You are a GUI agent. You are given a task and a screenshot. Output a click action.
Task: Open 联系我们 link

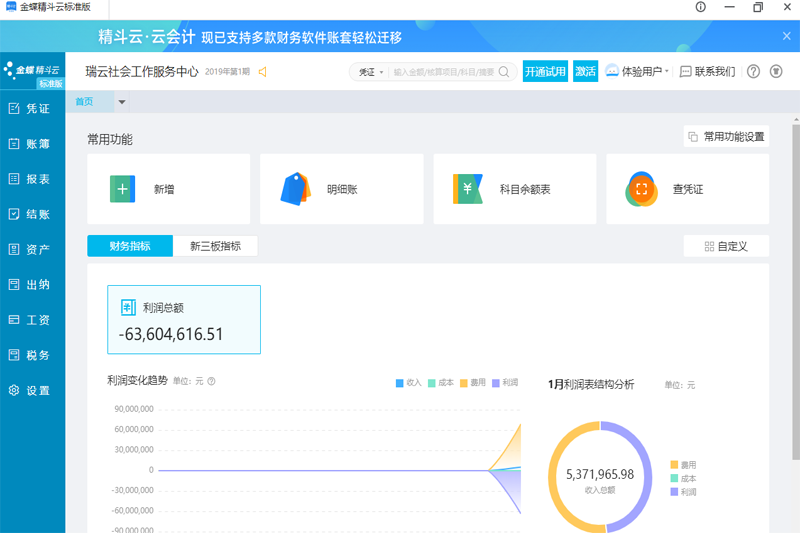click(708, 71)
